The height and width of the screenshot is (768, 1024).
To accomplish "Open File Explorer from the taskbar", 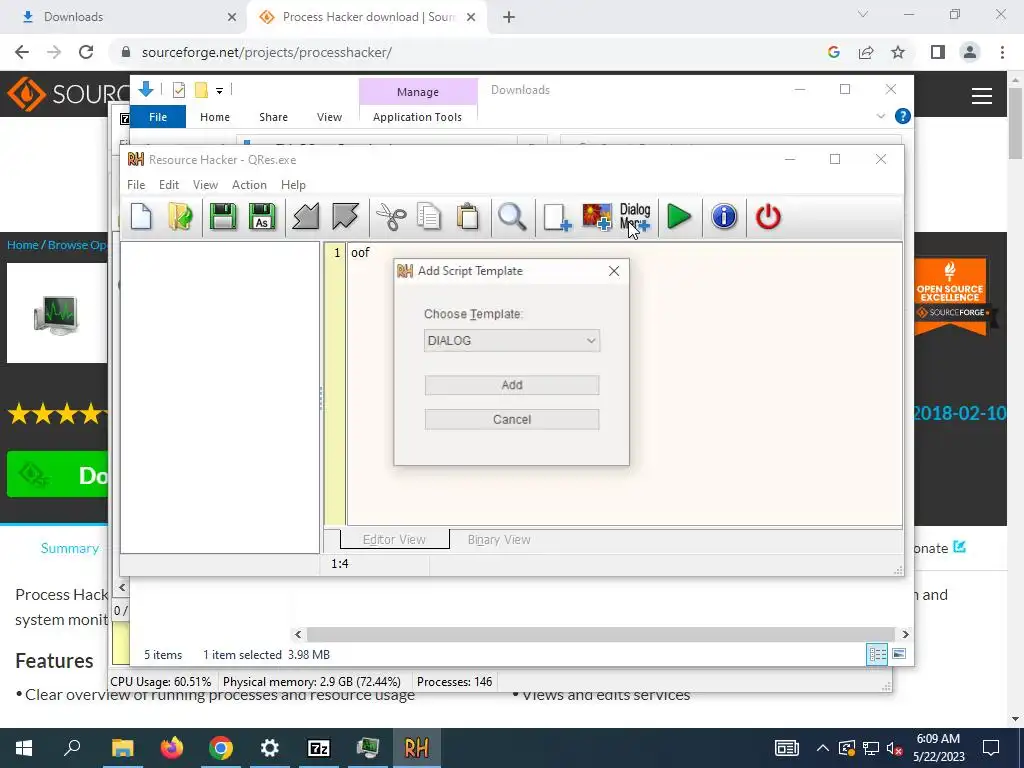I will tap(123, 748).
